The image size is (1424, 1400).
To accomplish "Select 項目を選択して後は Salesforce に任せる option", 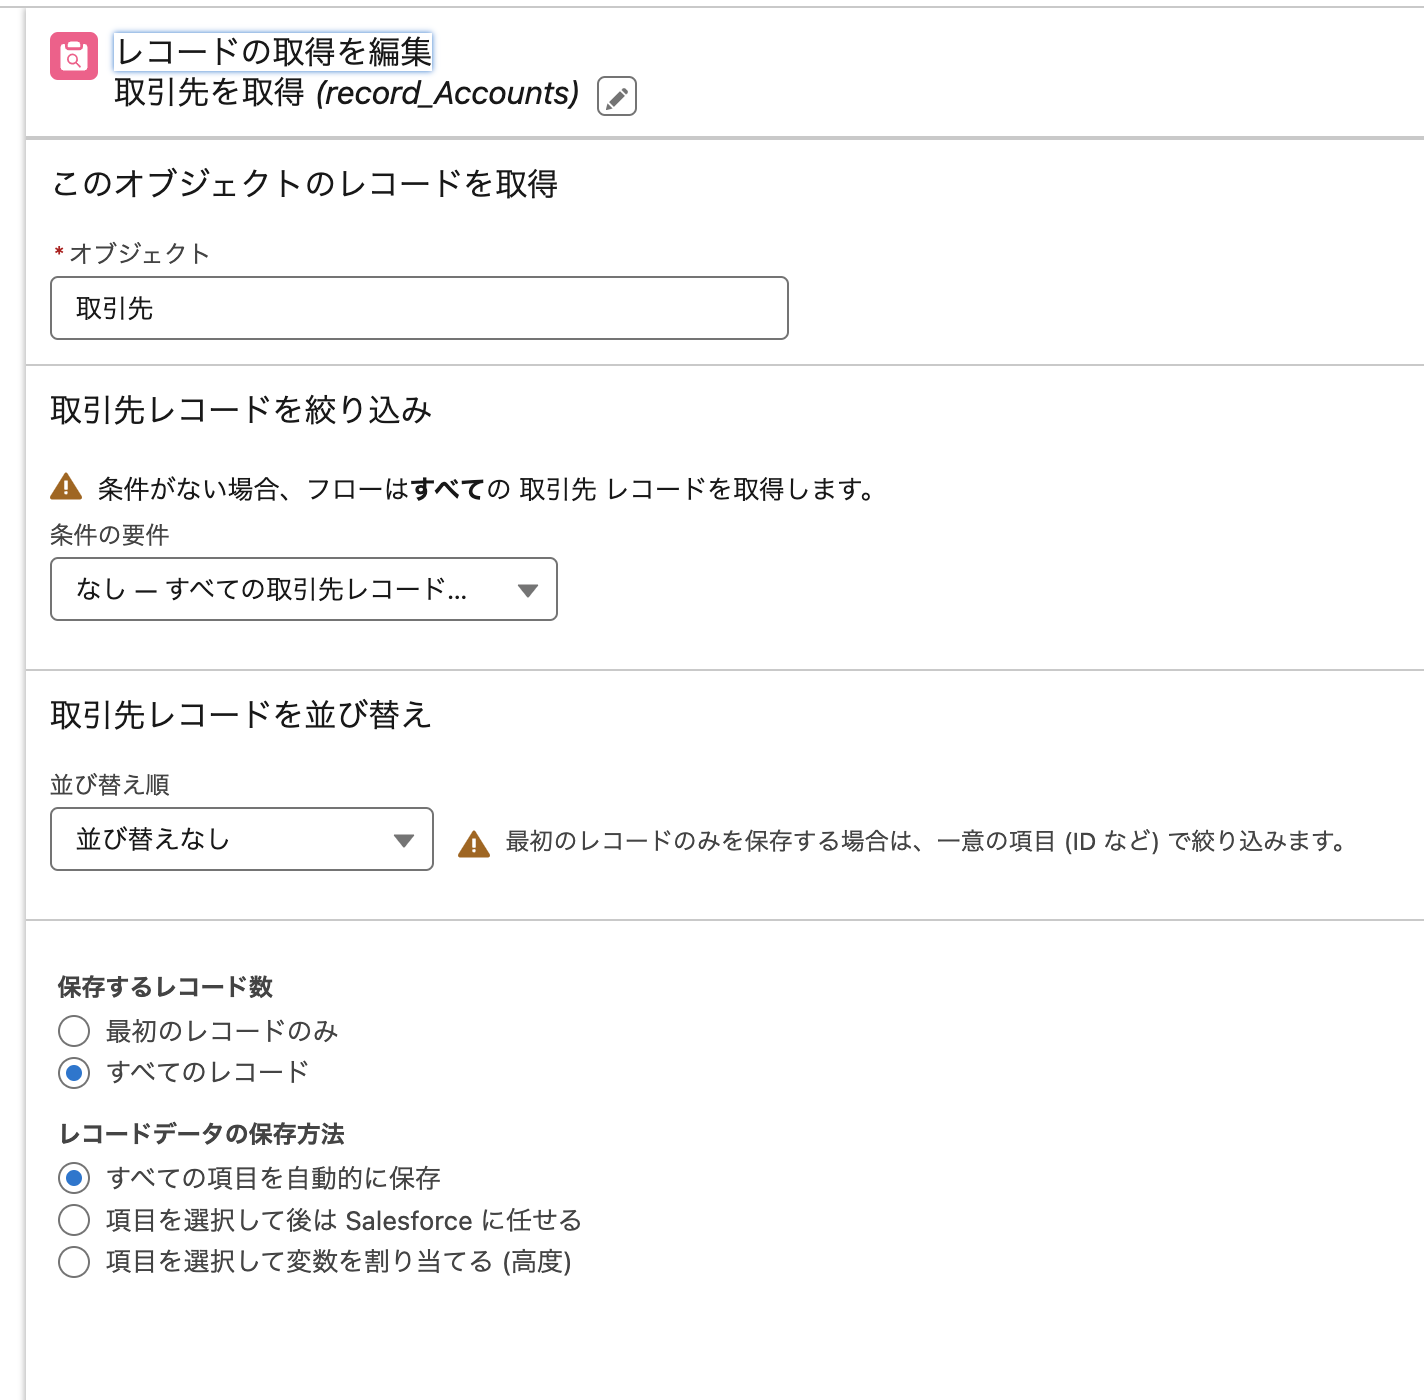I will [73, 1220].
